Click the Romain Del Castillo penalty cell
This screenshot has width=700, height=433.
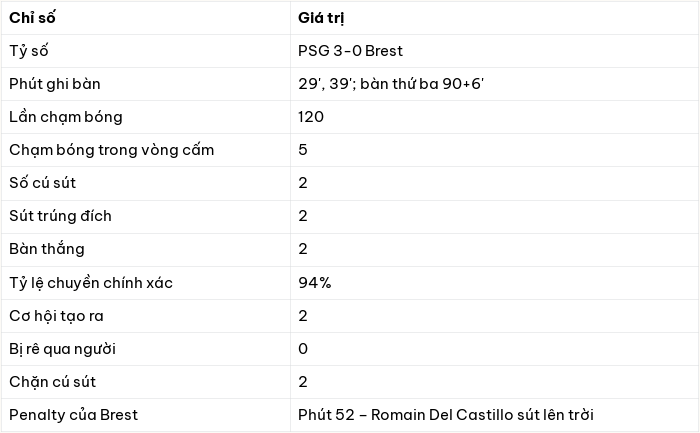tap(494, 415)
